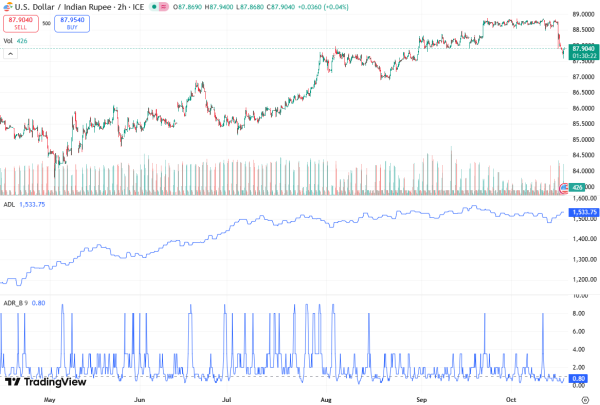The width and height of the screenshot is (600, 405).
Task: Open the U.S. Dollar / Indian Rupee symbol title
Action: pyautogui.click(x=70, y=6)
